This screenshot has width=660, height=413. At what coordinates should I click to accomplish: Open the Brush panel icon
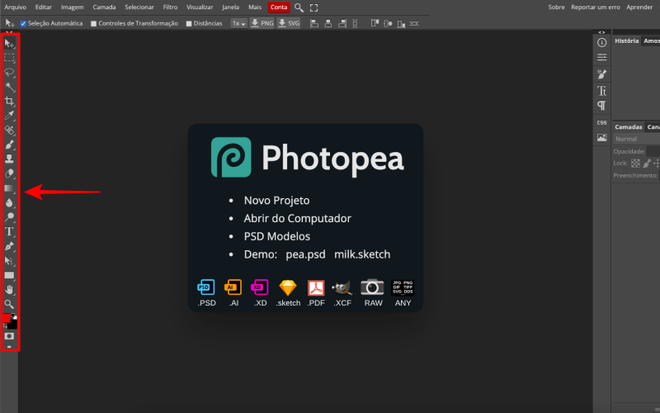pos(602,75)
